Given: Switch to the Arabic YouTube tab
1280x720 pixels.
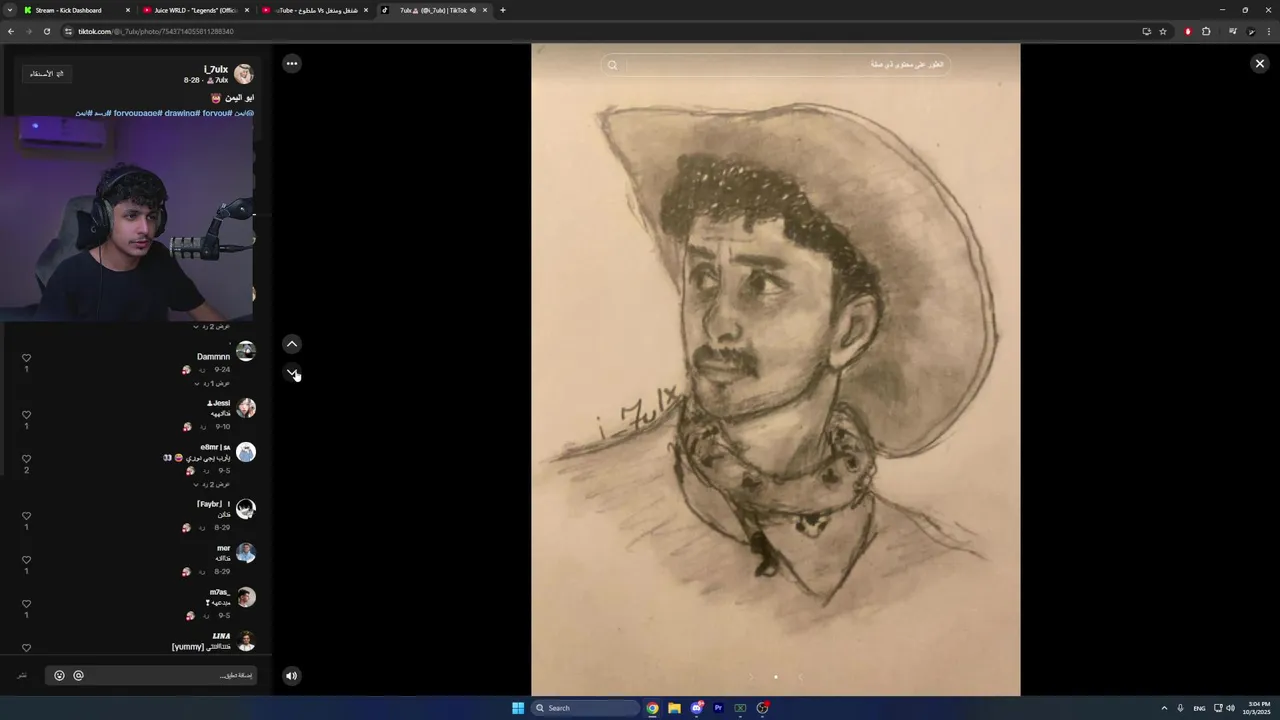Looking at the screenshot, I should (x=314, y=10).
